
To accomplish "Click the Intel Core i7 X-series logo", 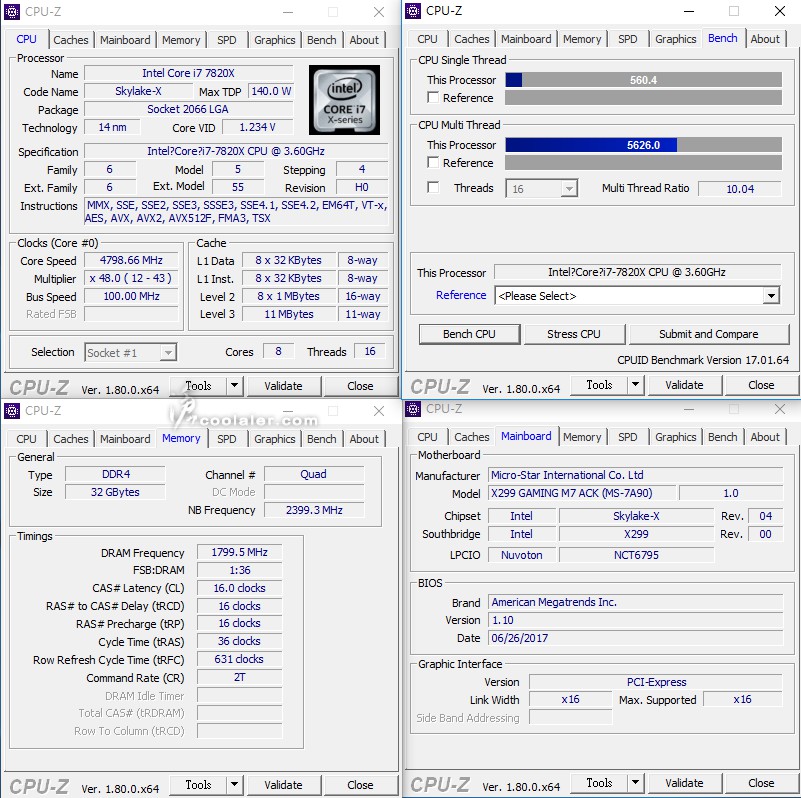I will 344,100.
